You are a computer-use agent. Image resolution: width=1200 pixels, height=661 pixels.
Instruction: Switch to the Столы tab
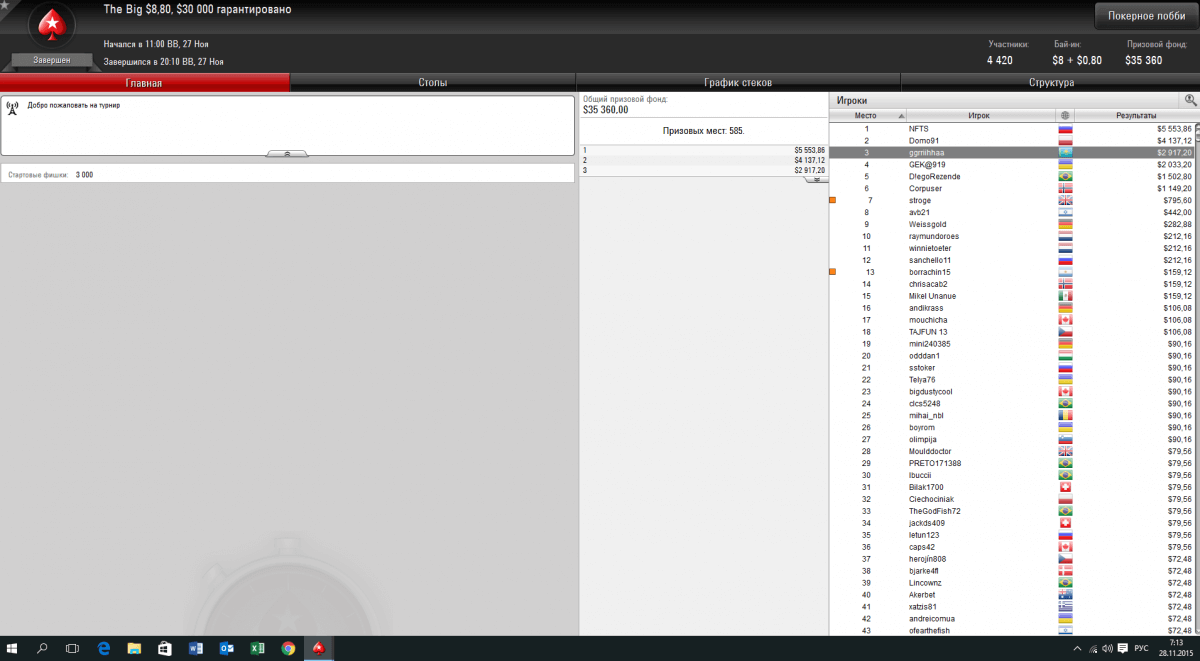pos(432,83)
